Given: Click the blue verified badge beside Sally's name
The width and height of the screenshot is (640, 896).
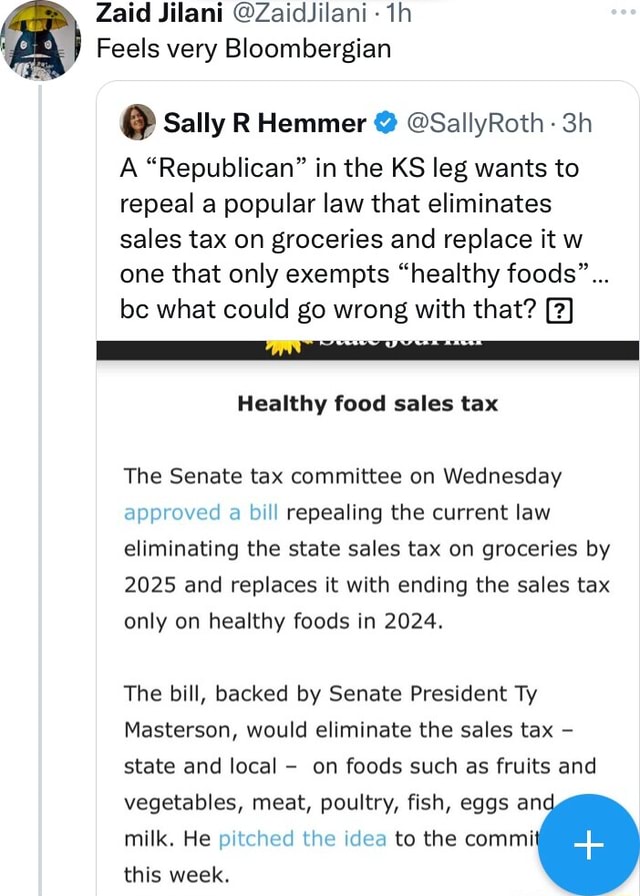Looking at the screenshot, I should (384, 124).
